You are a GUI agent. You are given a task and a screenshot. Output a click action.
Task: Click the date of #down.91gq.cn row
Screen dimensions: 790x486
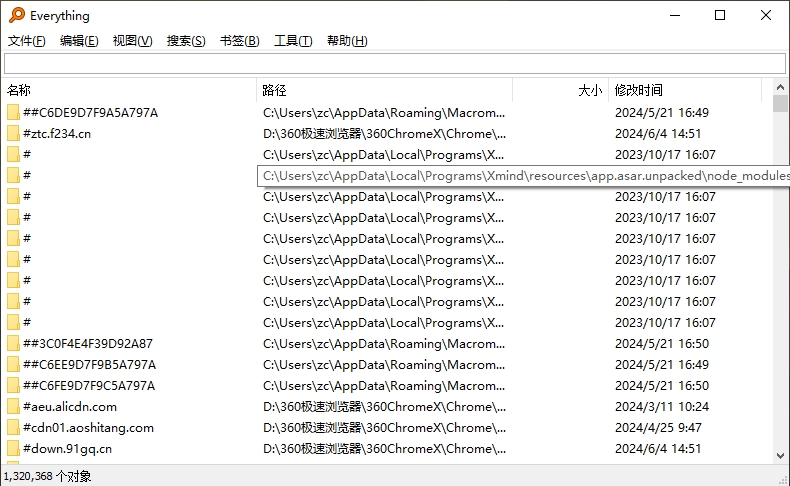pyautogui.click(x=658, y=449)
